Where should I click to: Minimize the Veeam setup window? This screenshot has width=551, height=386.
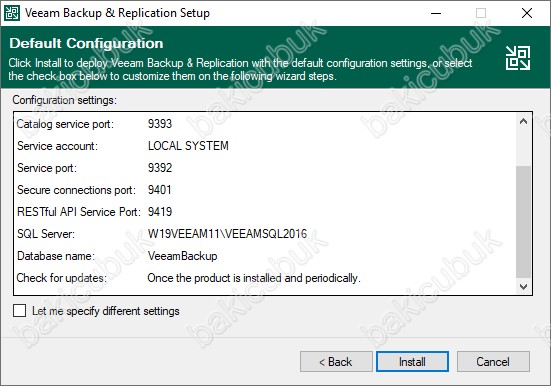(x=436, y=13)
